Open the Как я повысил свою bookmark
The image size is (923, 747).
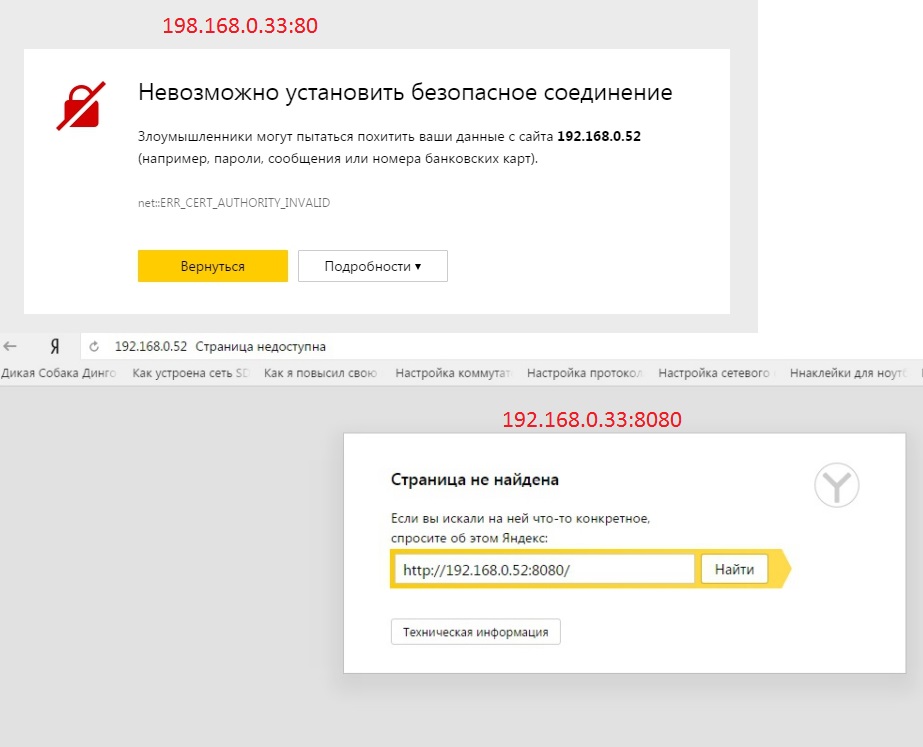tap(320, 373)
